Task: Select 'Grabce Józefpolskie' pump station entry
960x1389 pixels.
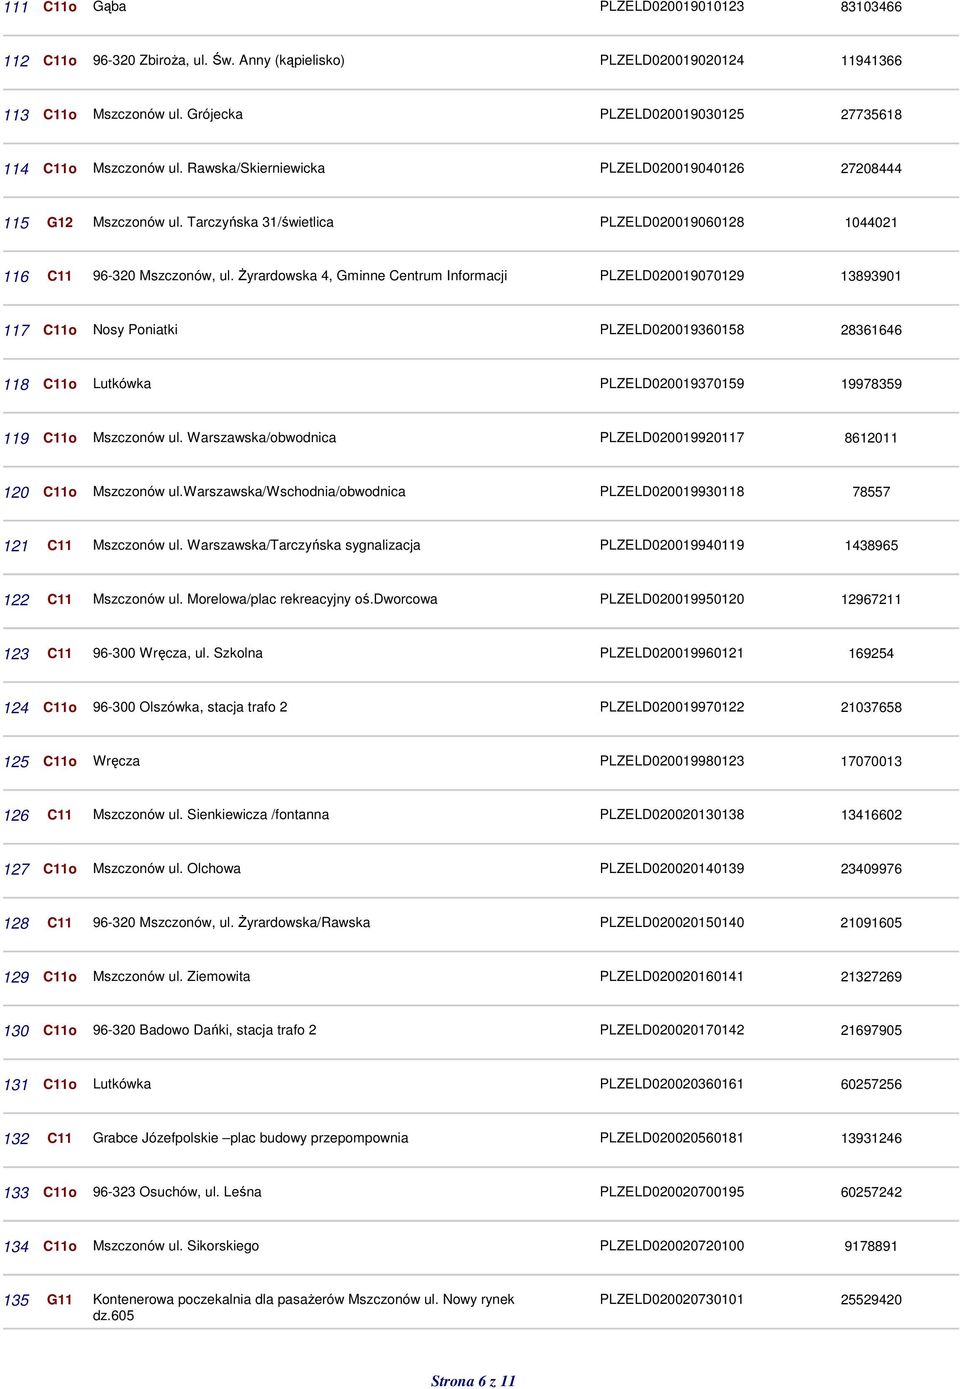Action: click(250, 1138)
